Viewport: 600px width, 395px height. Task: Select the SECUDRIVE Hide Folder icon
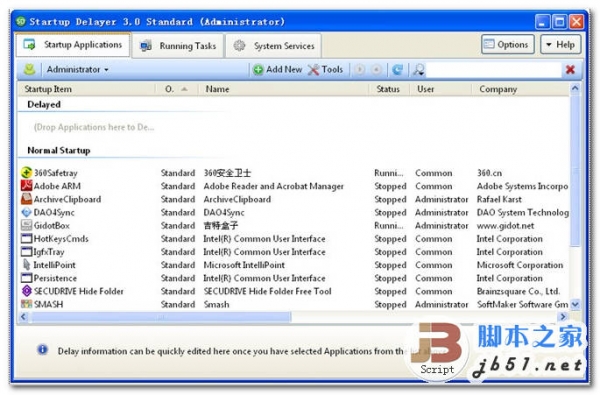pos(26,291)
